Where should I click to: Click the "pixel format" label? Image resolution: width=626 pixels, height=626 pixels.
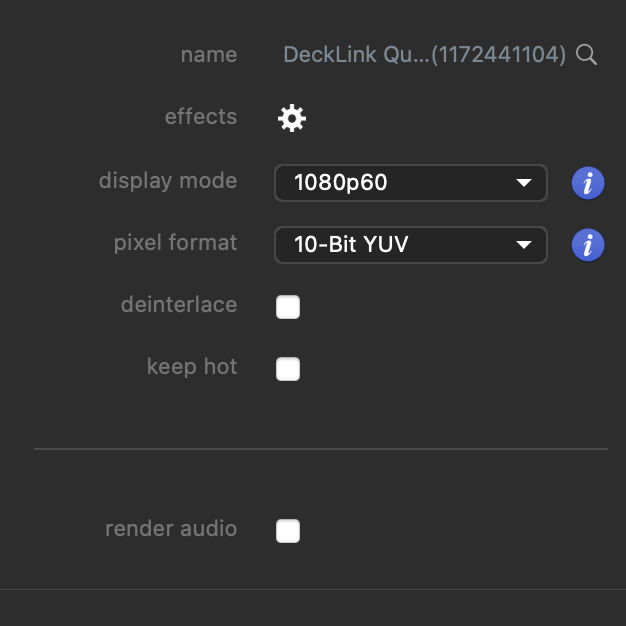coord(175,243)
